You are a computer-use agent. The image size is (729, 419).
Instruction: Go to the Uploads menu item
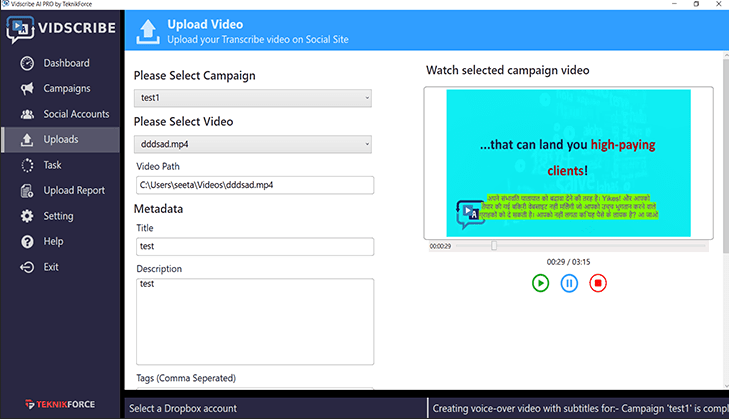click(60, 140)
